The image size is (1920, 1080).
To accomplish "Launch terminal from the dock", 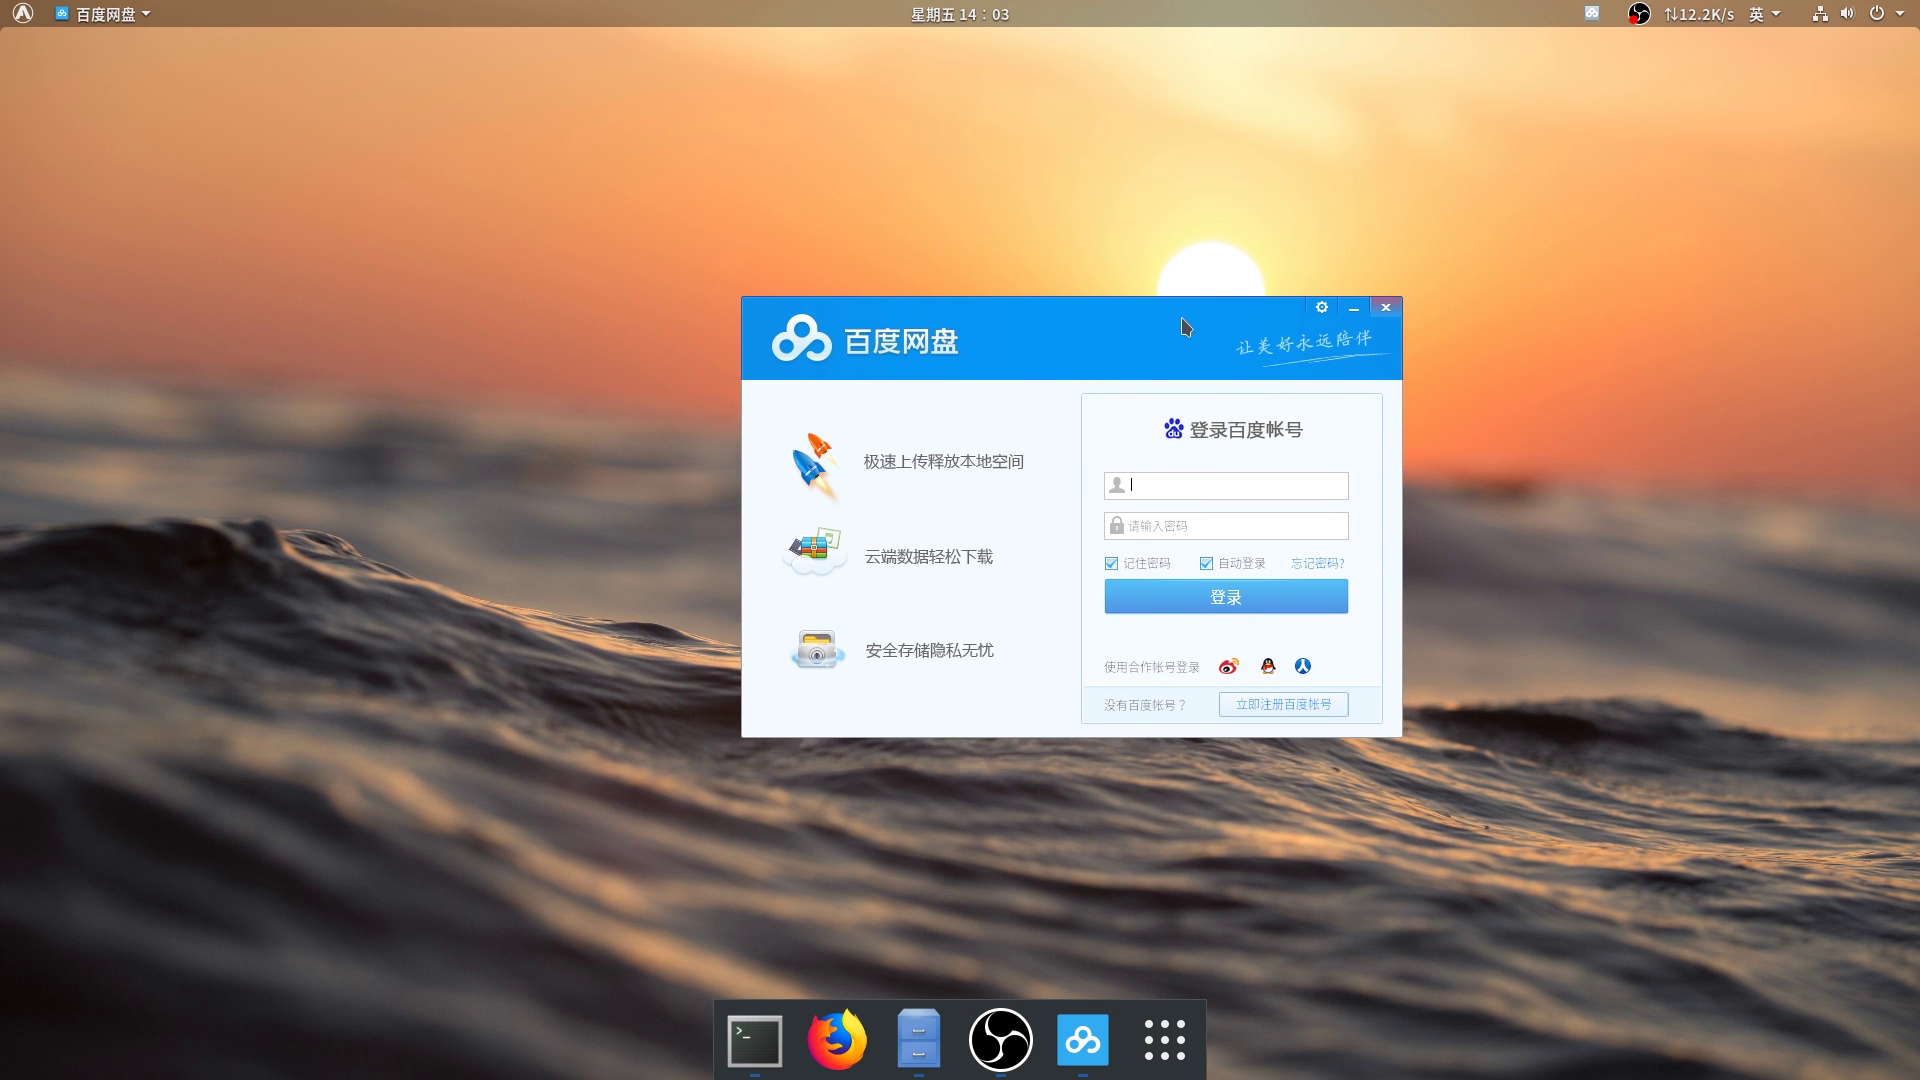I will [x=754, y=1040].
